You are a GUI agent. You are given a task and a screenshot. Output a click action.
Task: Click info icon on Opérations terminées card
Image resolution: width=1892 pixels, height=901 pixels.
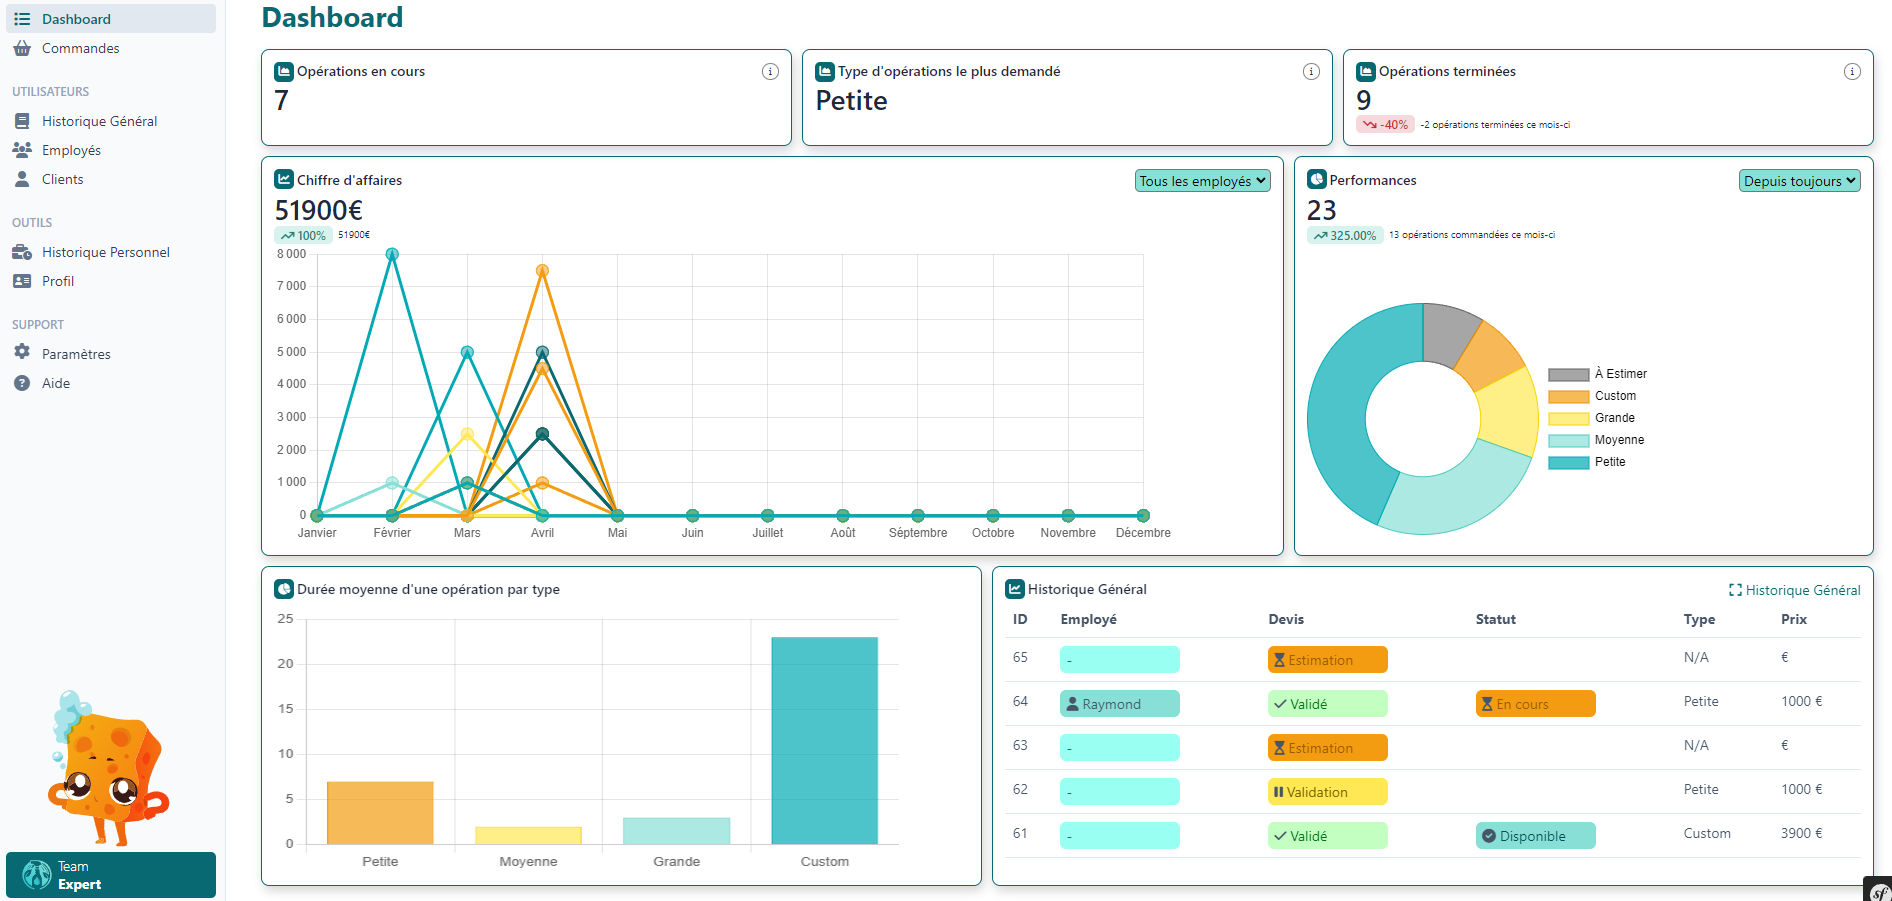click(1852, 72)
